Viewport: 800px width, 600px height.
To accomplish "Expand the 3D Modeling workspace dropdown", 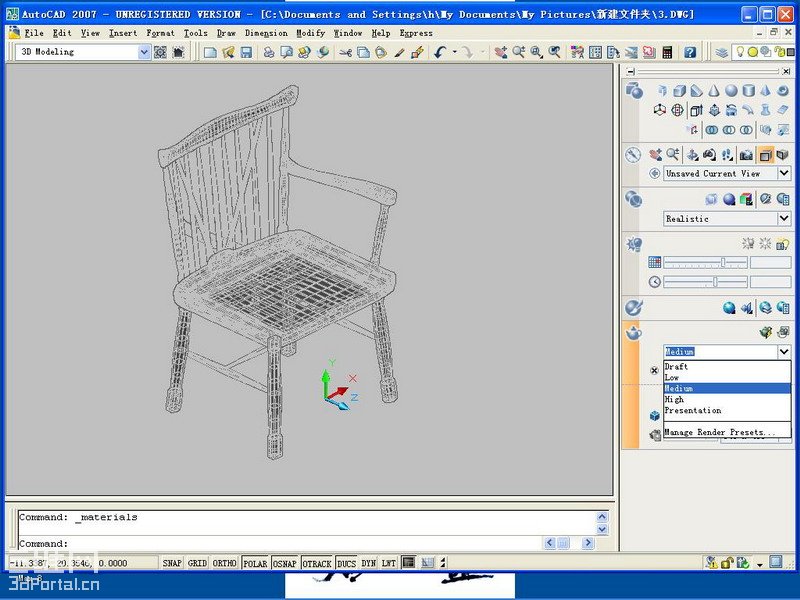I will 144,52.
